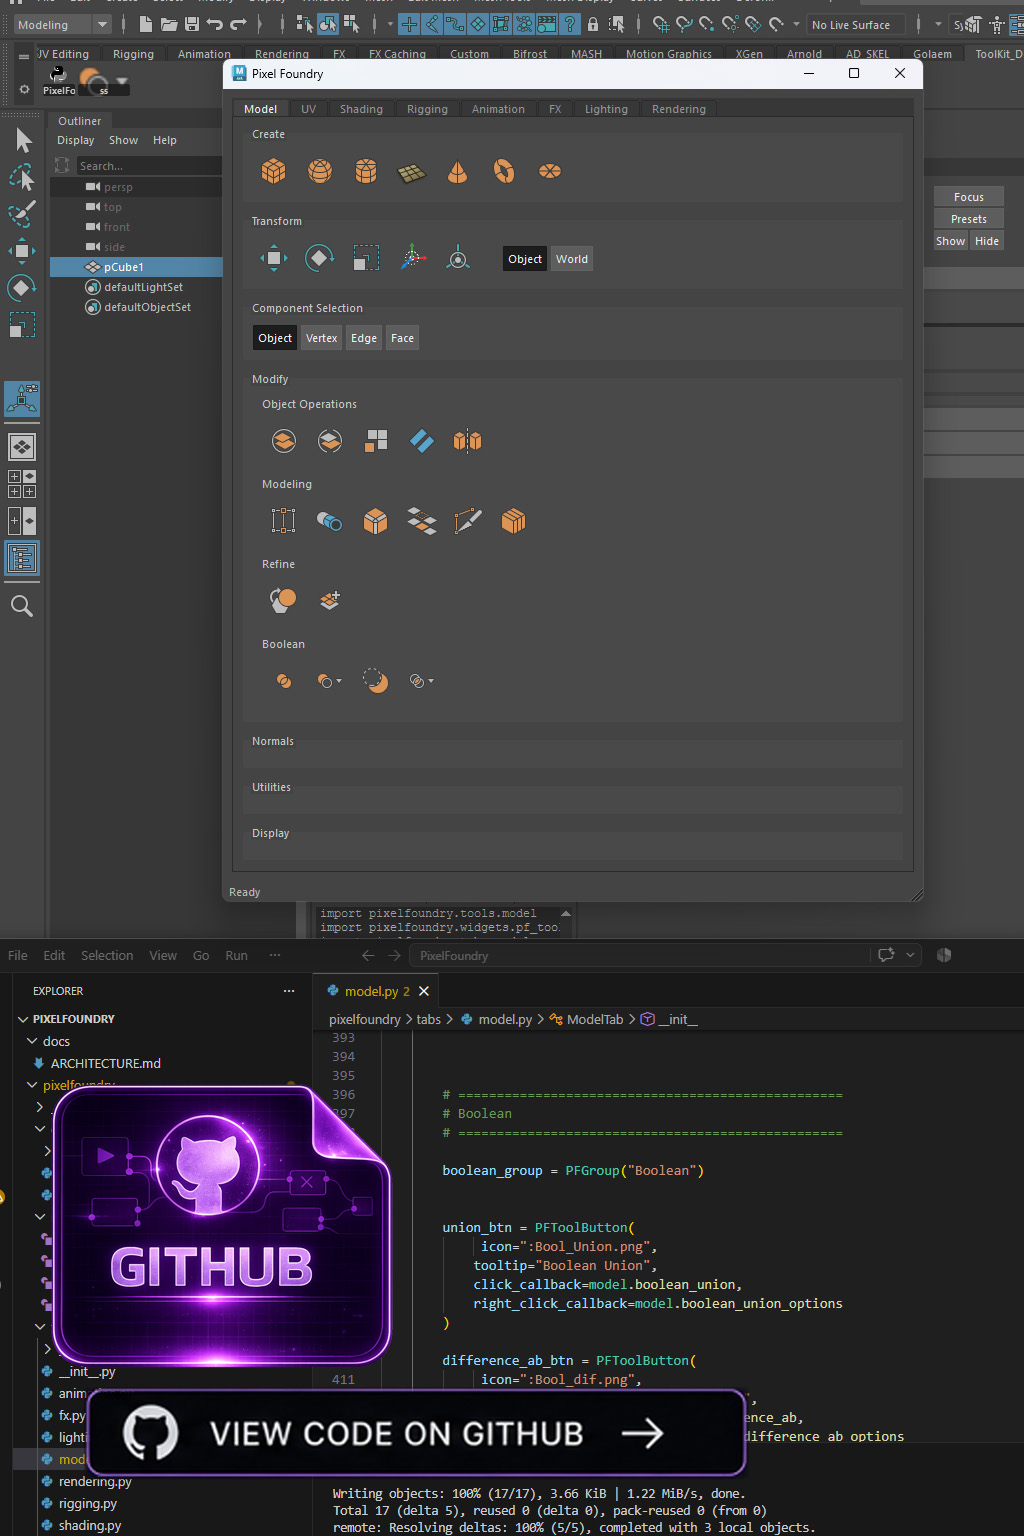Click the Focus button in Maya

[x=969, y=197]
